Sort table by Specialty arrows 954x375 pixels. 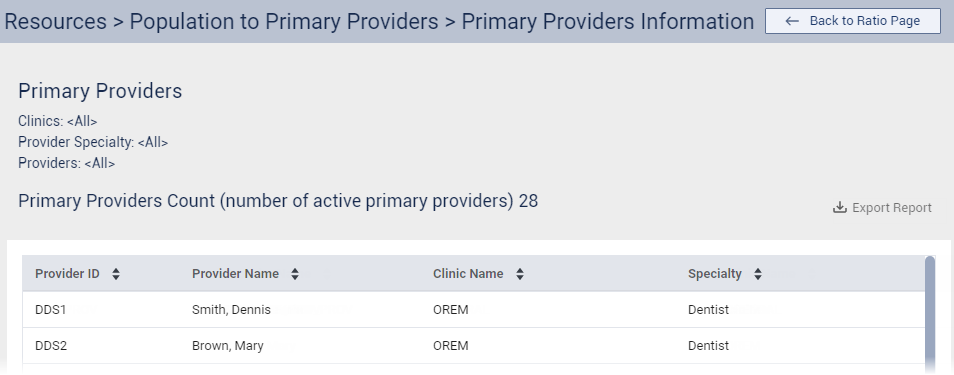(x=757, y=274)
